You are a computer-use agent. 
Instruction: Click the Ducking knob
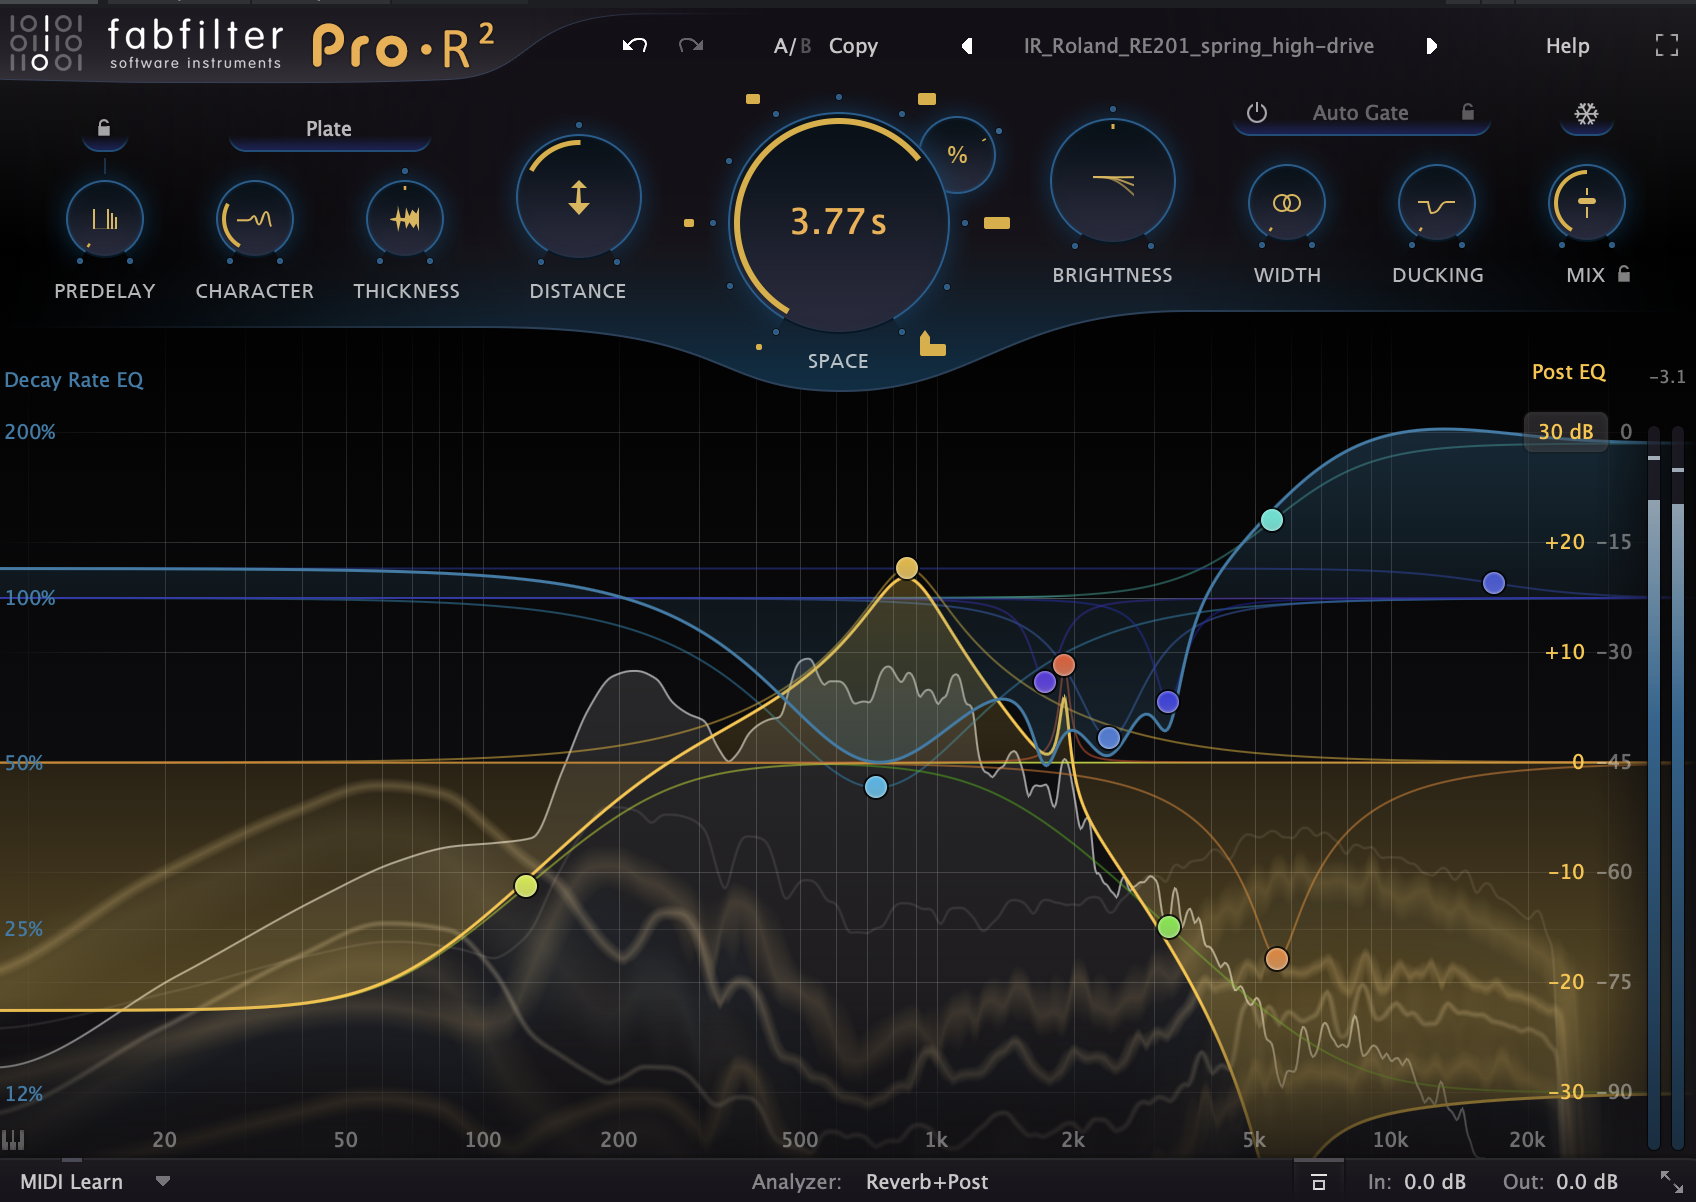pos(1437,203)
